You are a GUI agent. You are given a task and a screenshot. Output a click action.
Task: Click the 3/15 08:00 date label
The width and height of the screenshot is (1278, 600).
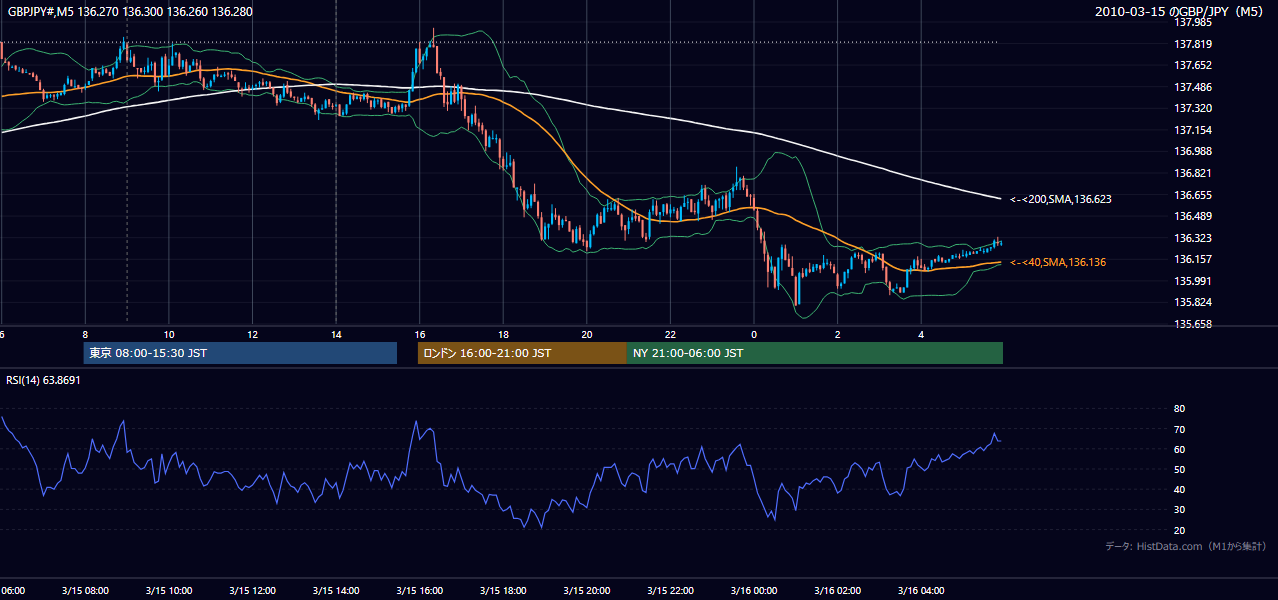click(84, 591)
